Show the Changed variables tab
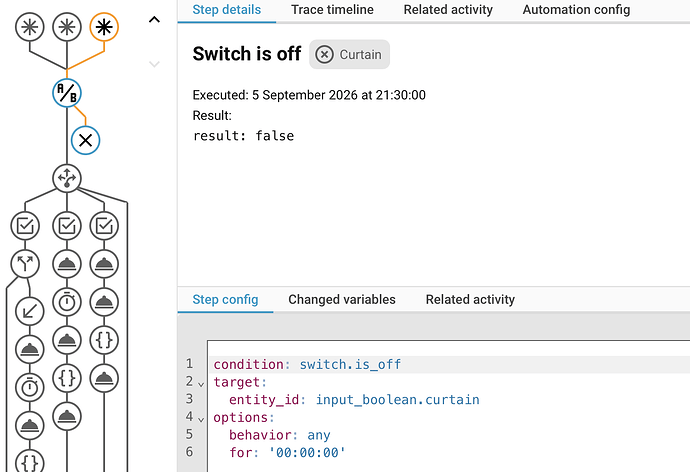The image size is (690, 472). click(x=342, y=300)
